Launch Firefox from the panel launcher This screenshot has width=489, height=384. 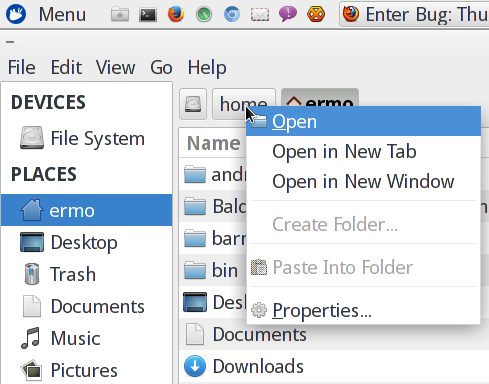176,15
